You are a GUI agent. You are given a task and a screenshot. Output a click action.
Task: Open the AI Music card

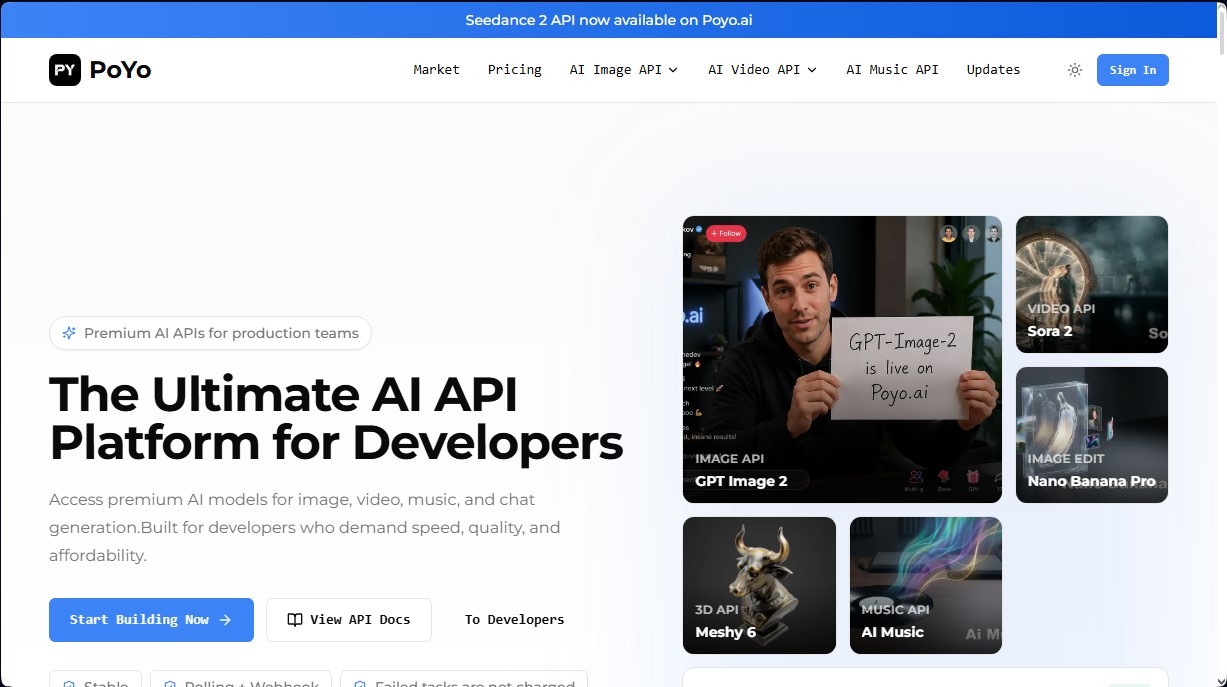pyautogui.click(x=926, y=585)
